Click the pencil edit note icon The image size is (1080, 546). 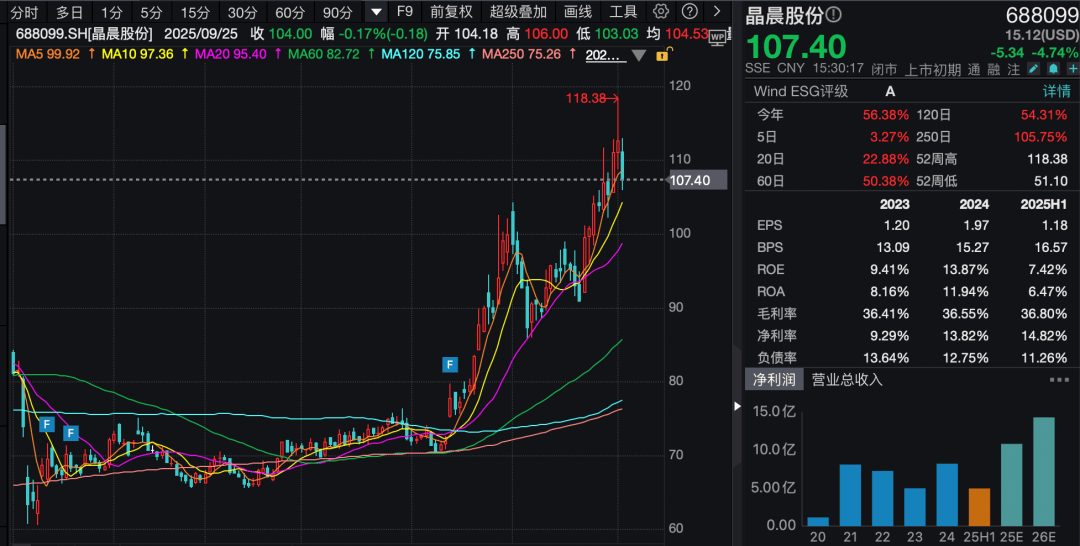(x=1033, y=69)
